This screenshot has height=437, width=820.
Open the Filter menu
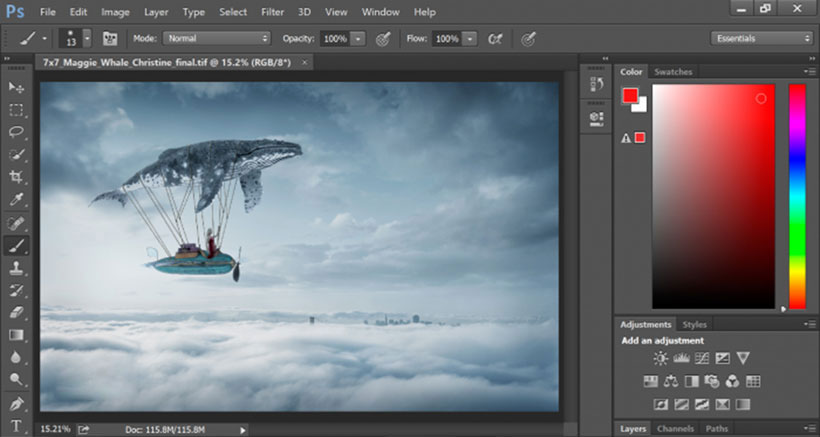(x=272, y=12)
